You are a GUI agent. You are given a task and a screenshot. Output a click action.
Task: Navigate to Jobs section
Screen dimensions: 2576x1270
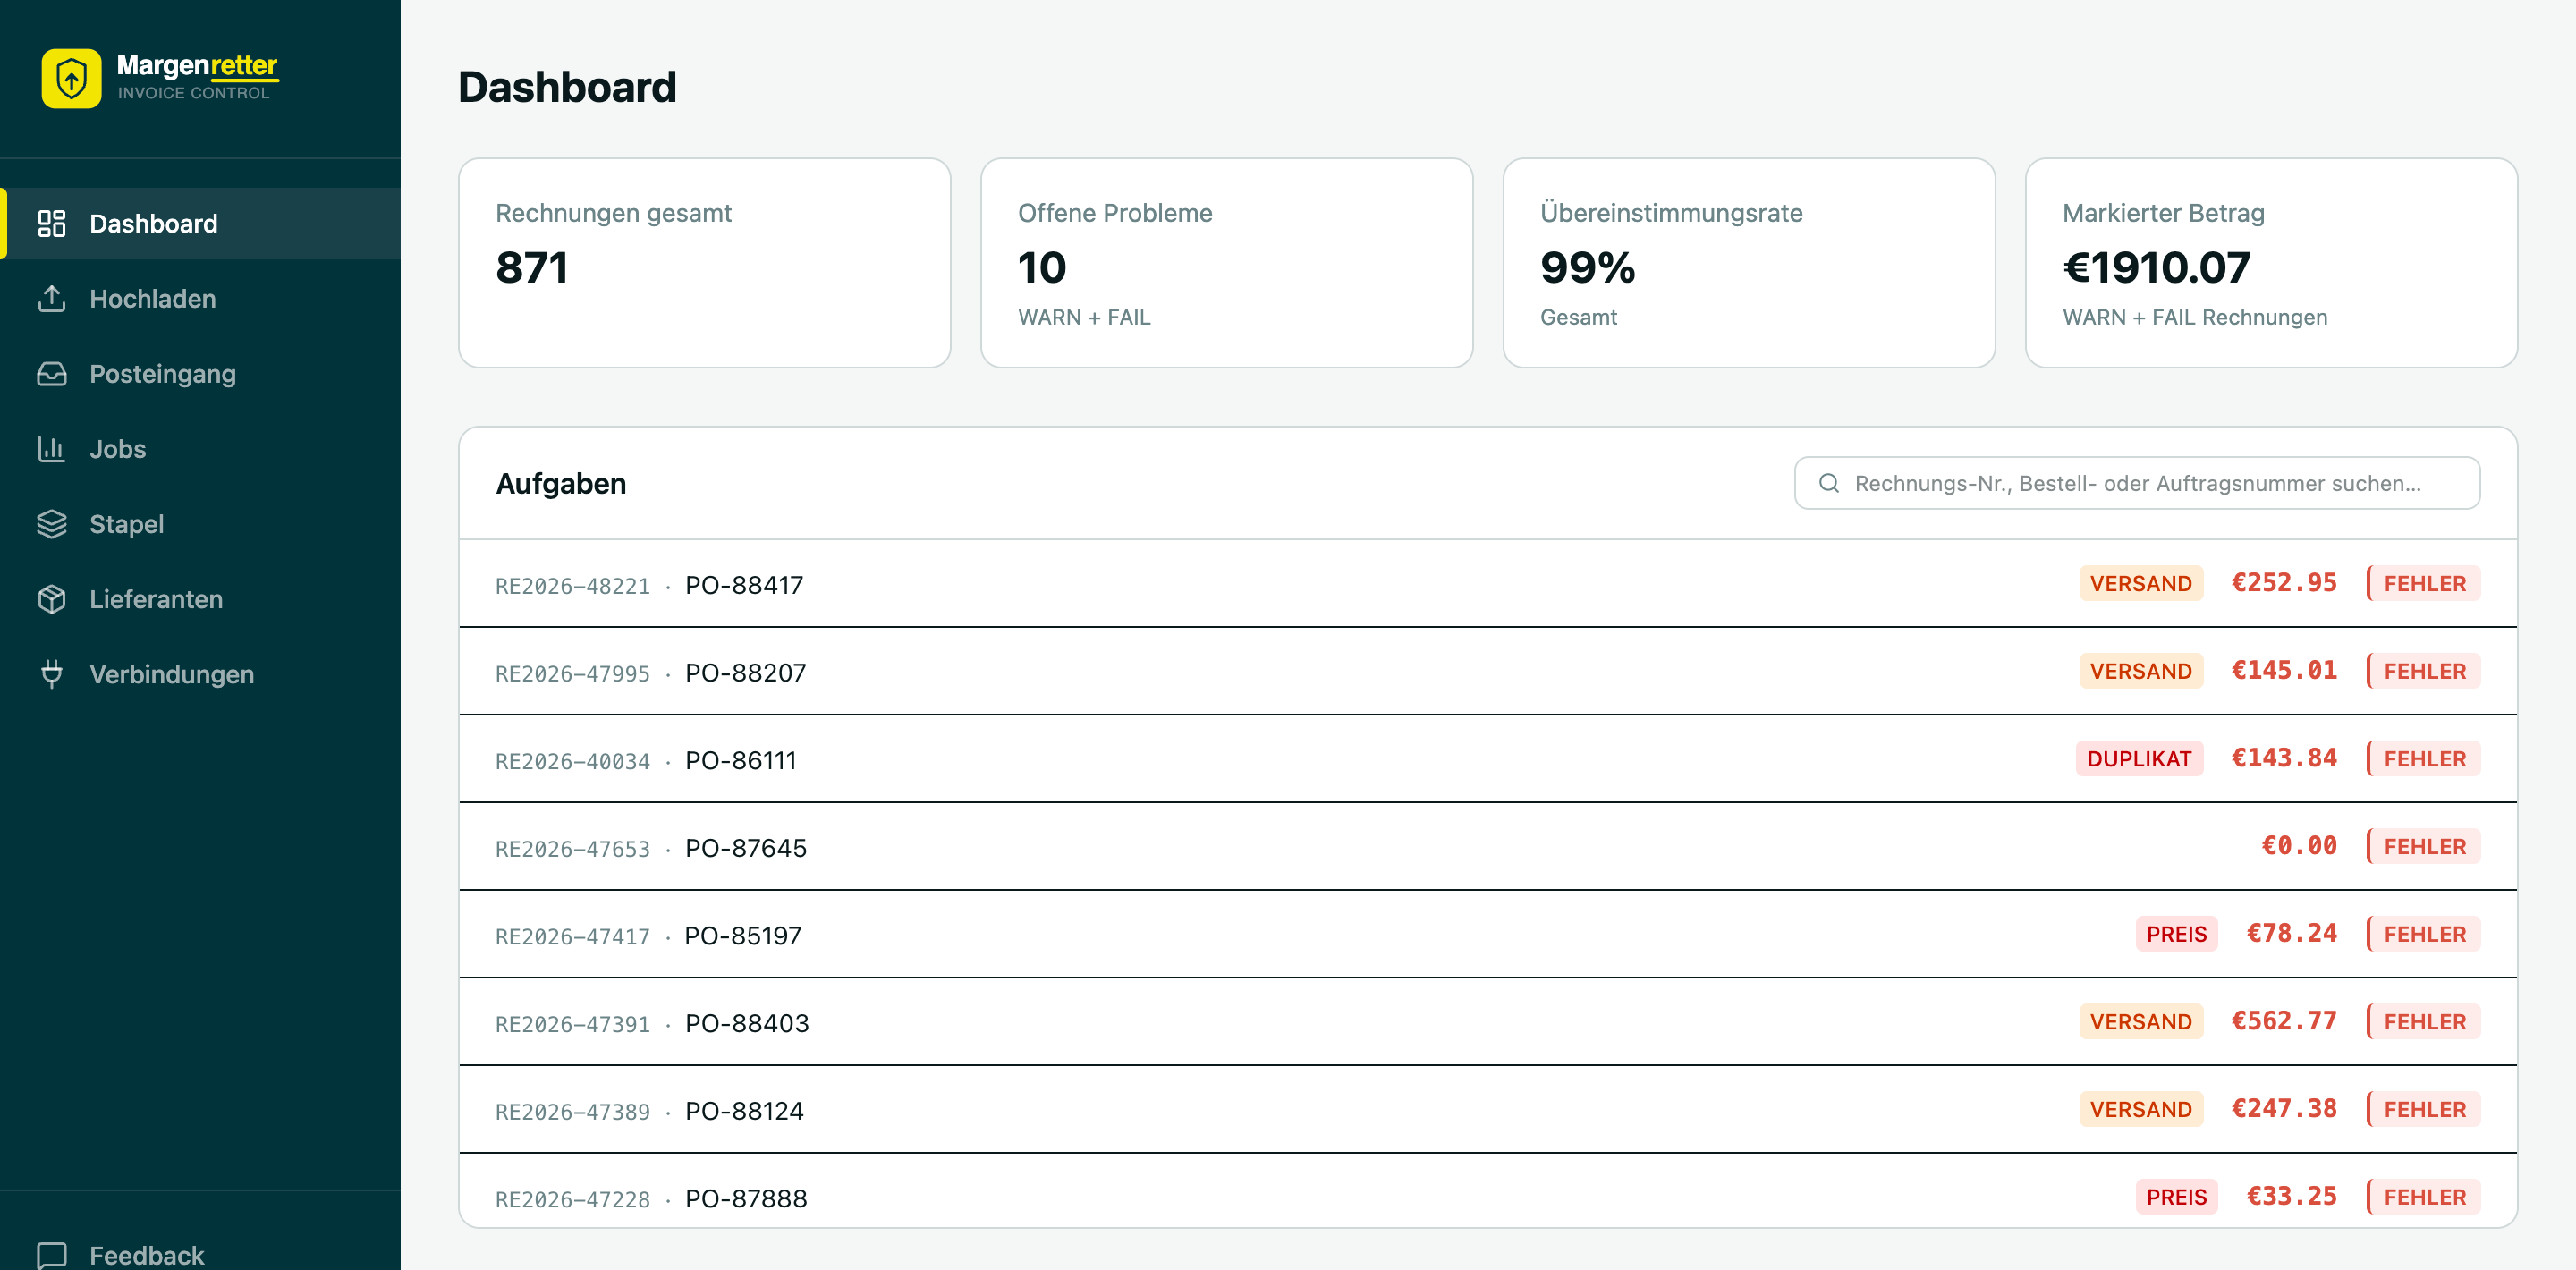point(200,448)
